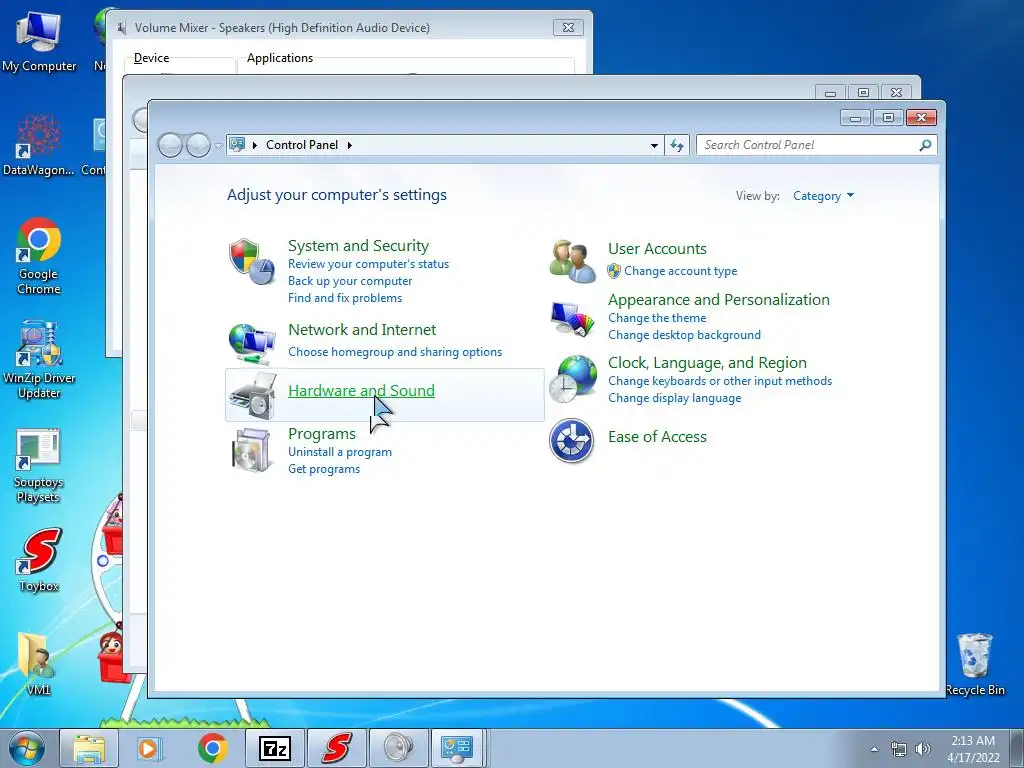Select the Toybox desktop shortcut
Screen dimensions: 1024x768
point(39,560)
